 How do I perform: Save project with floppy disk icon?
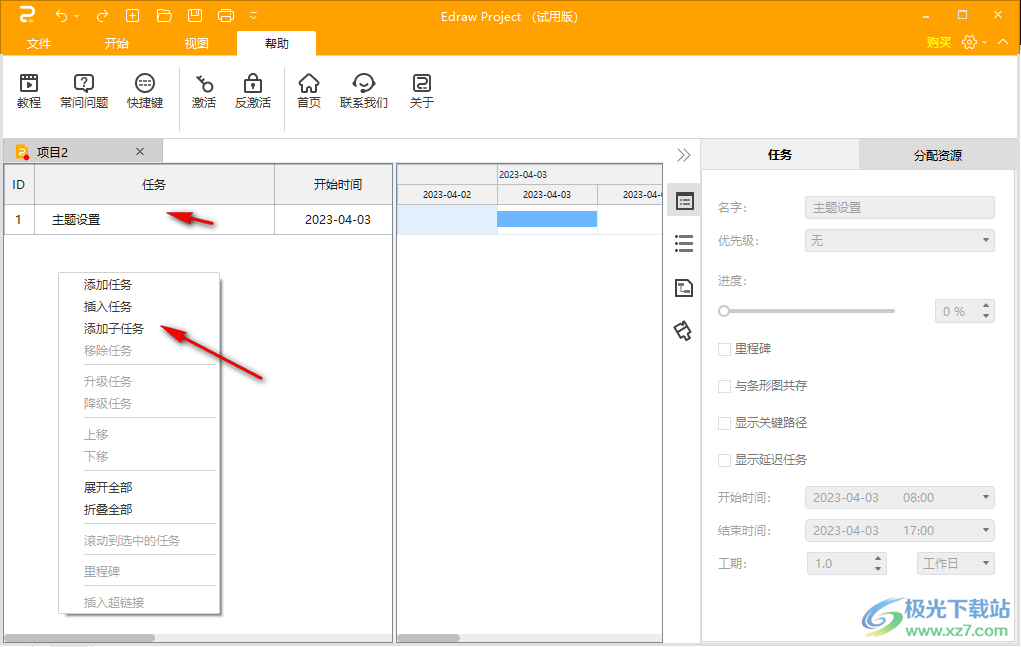195,16
